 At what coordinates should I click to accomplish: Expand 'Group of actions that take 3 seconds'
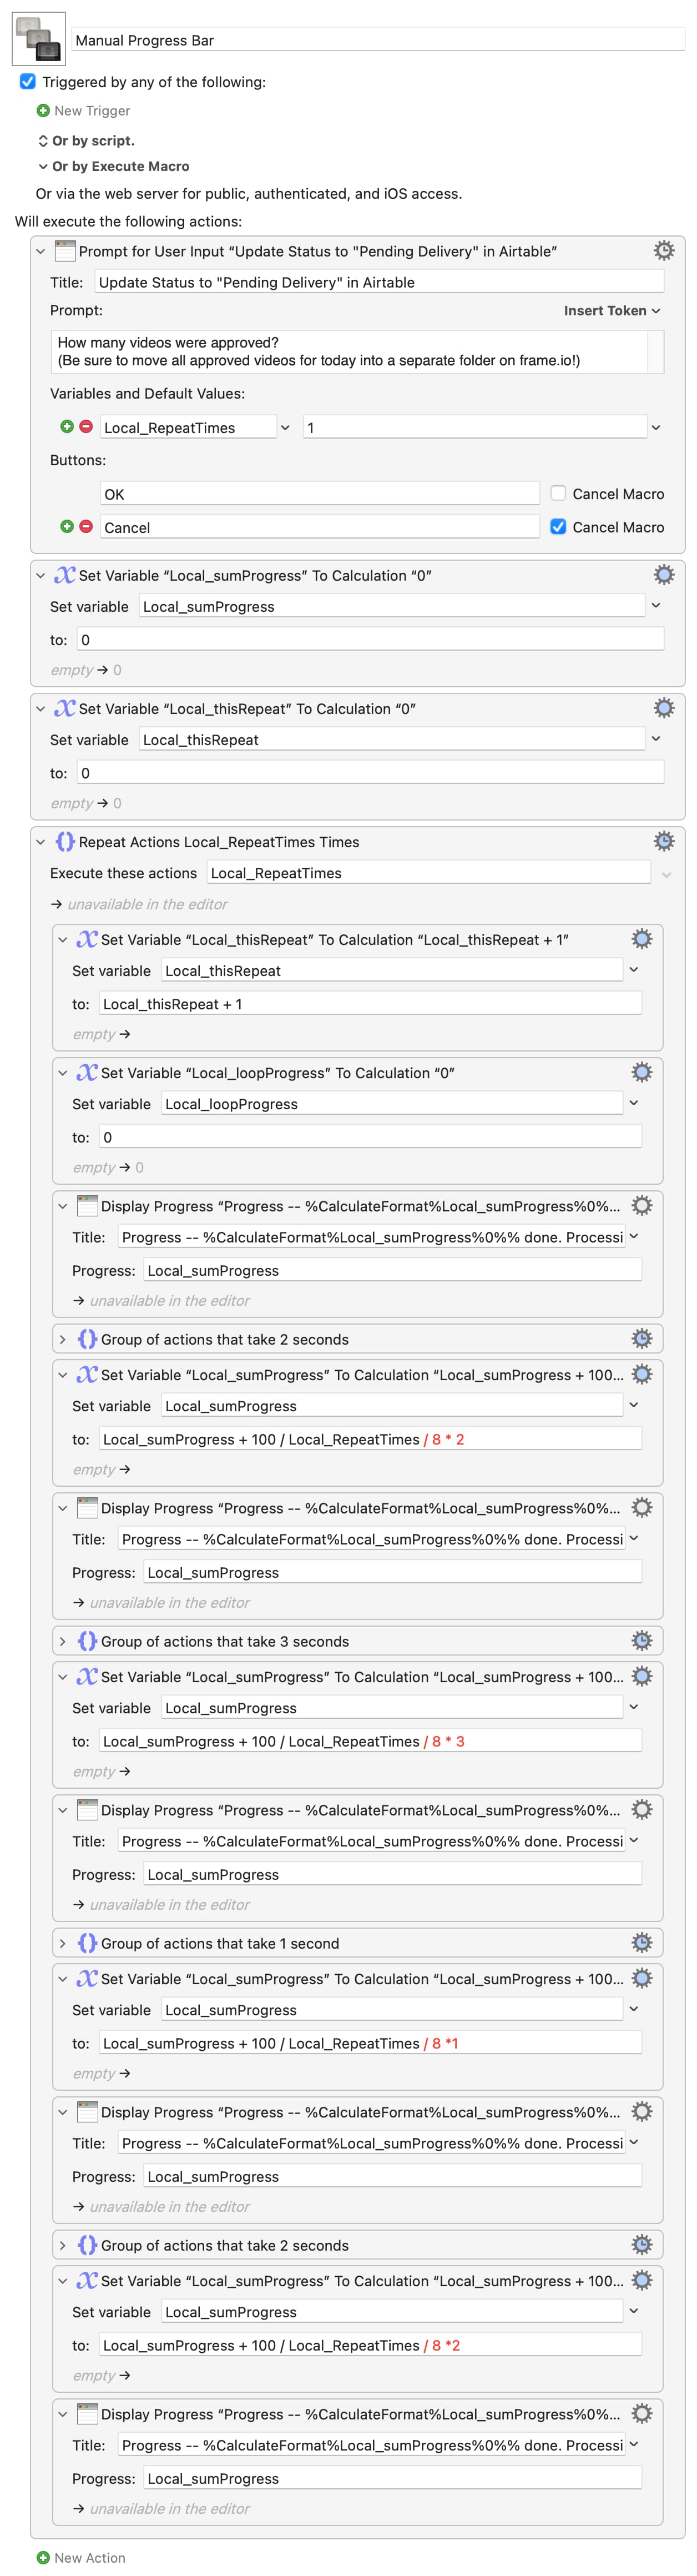point(62,1641)
